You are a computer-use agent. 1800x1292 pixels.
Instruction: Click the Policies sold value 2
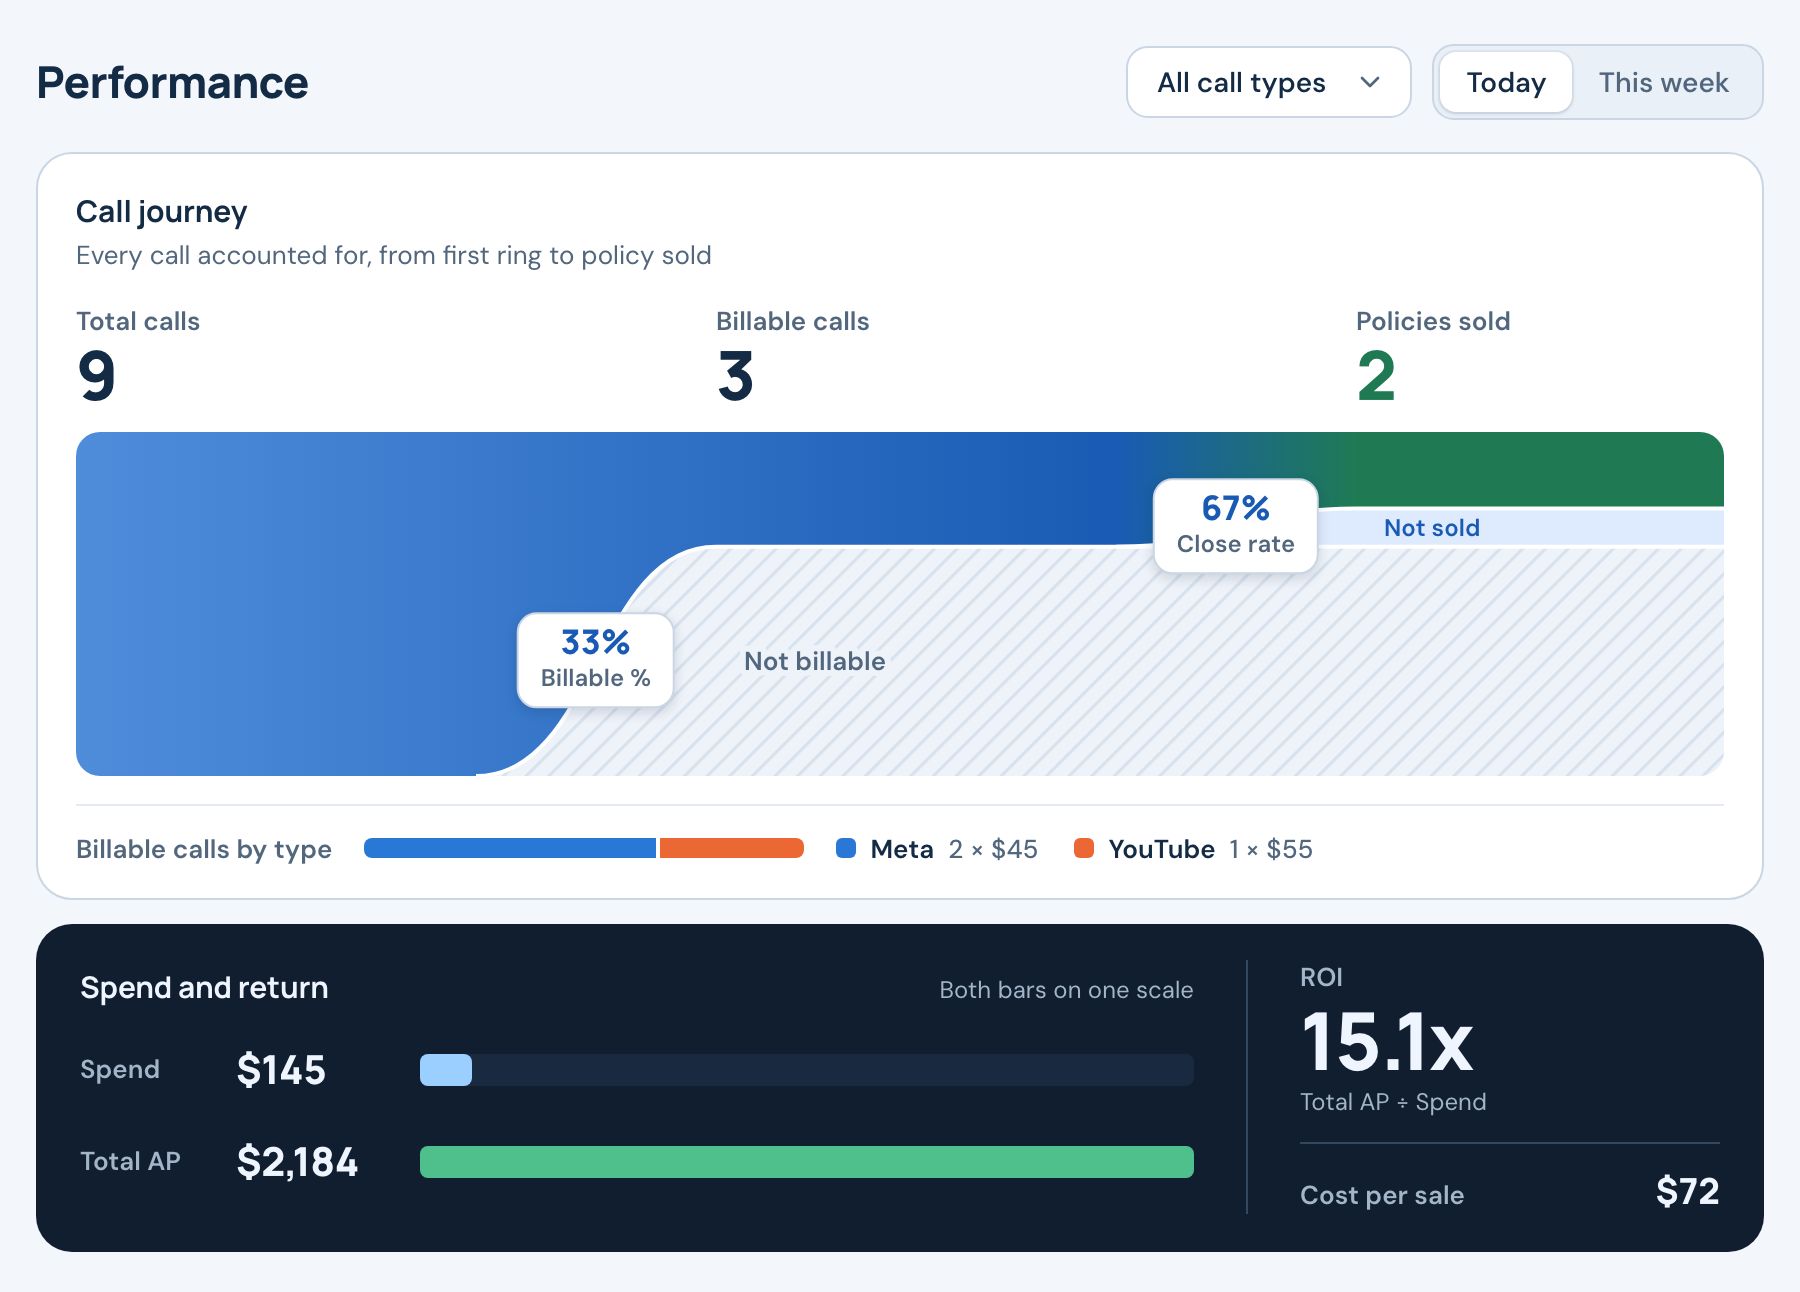pos(1376,376)
